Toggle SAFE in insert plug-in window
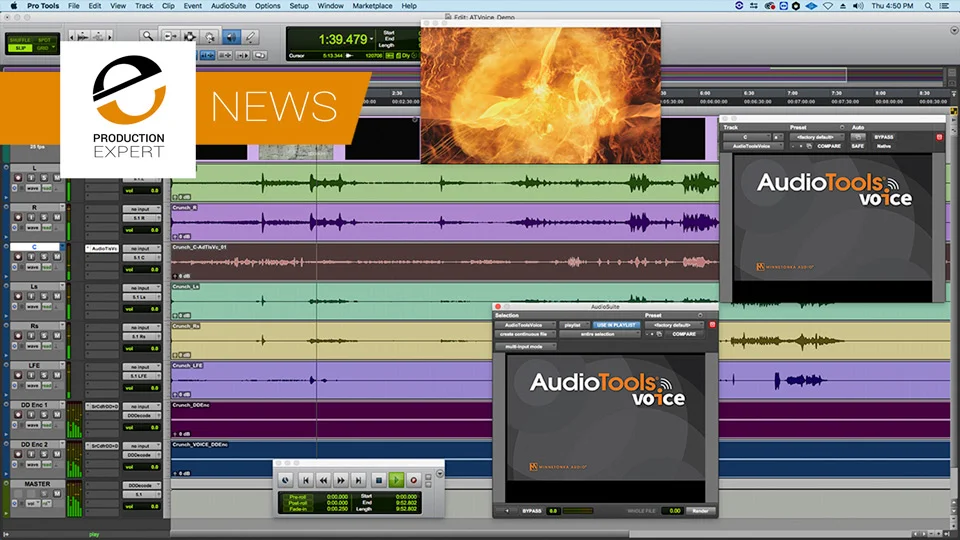Viewport: 960px width, 540px height. click(x=858, y=146)
